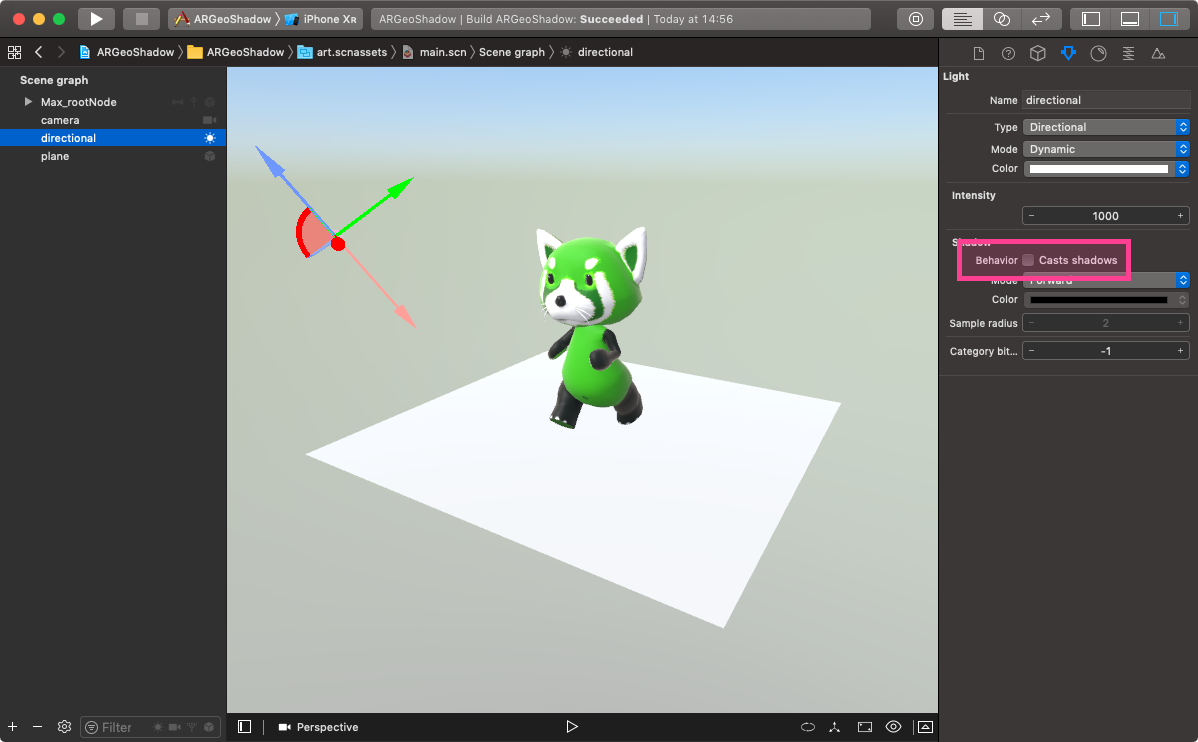Image resolution: width=1198 pixels, height=742 pixels.
Task: Go back in editor history
Action: [x=38, y=52]
